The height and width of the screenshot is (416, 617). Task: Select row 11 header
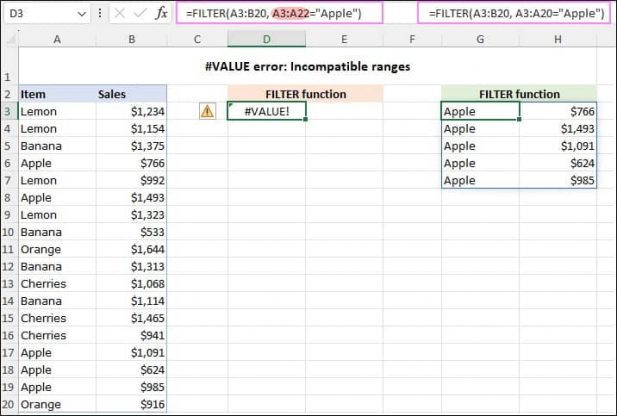(9, 249)
